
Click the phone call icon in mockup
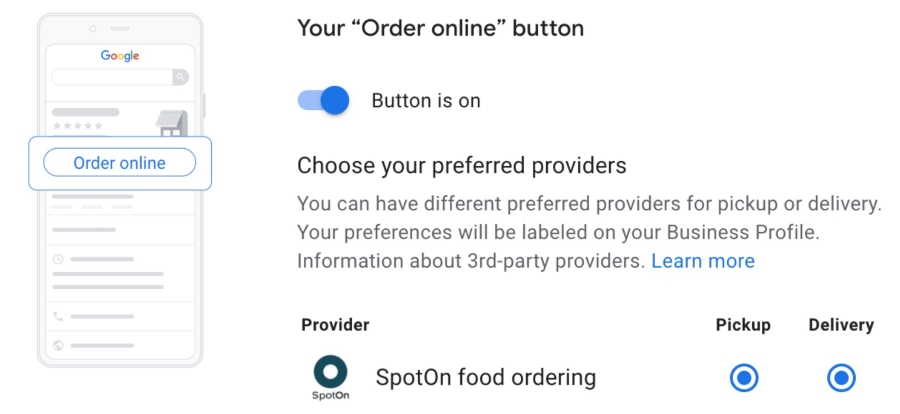click(x=58, y=316)
